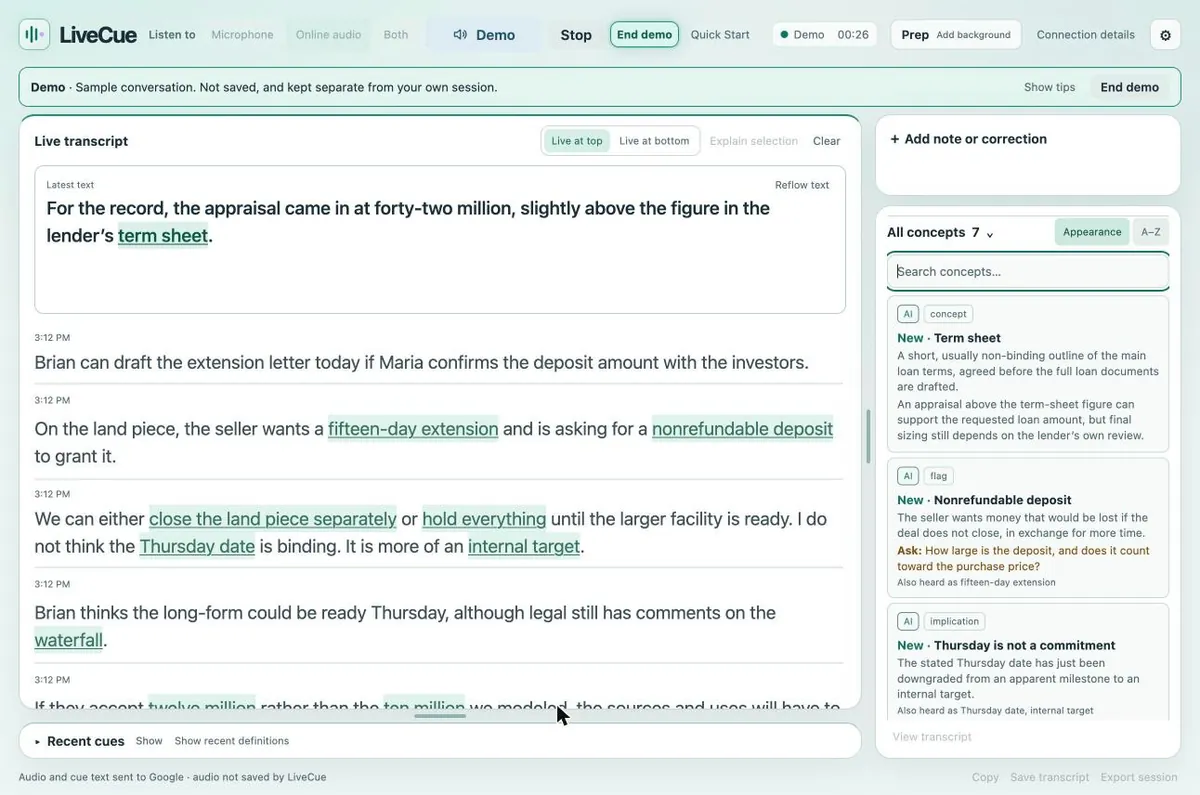Image resolution: width=1200 pixels, height=795 pixels.
Task: Open Connection details
Action: click(1085, 35)
